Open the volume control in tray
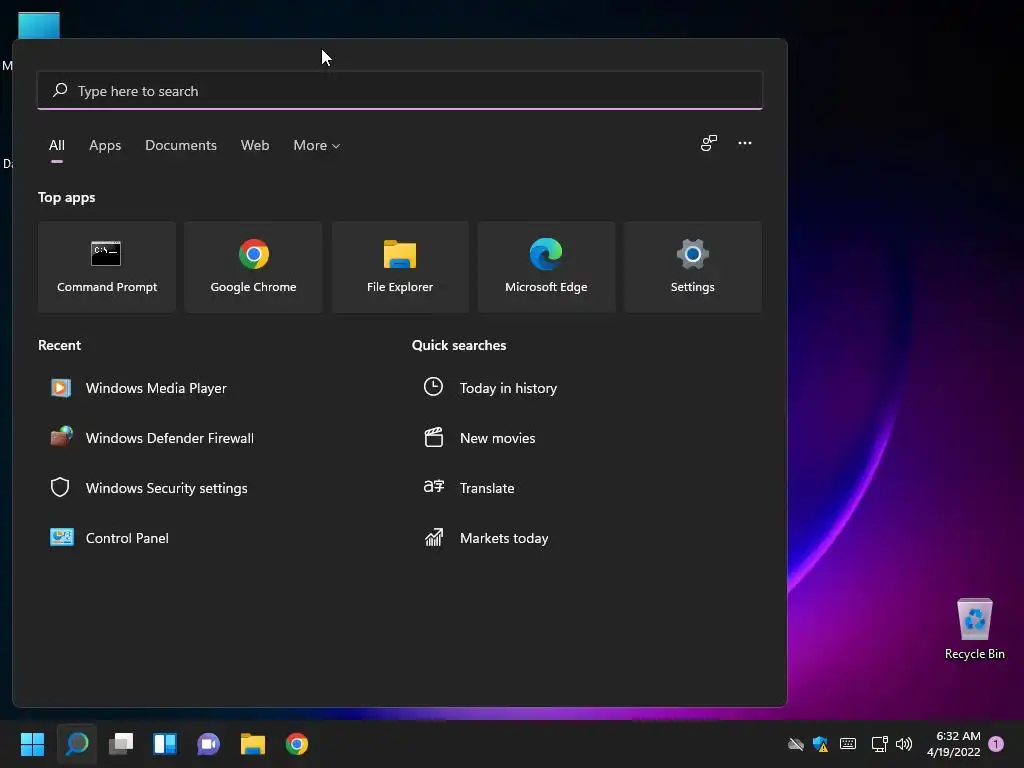The width and height of the screenshot is (1024, 768). point(904,744)
